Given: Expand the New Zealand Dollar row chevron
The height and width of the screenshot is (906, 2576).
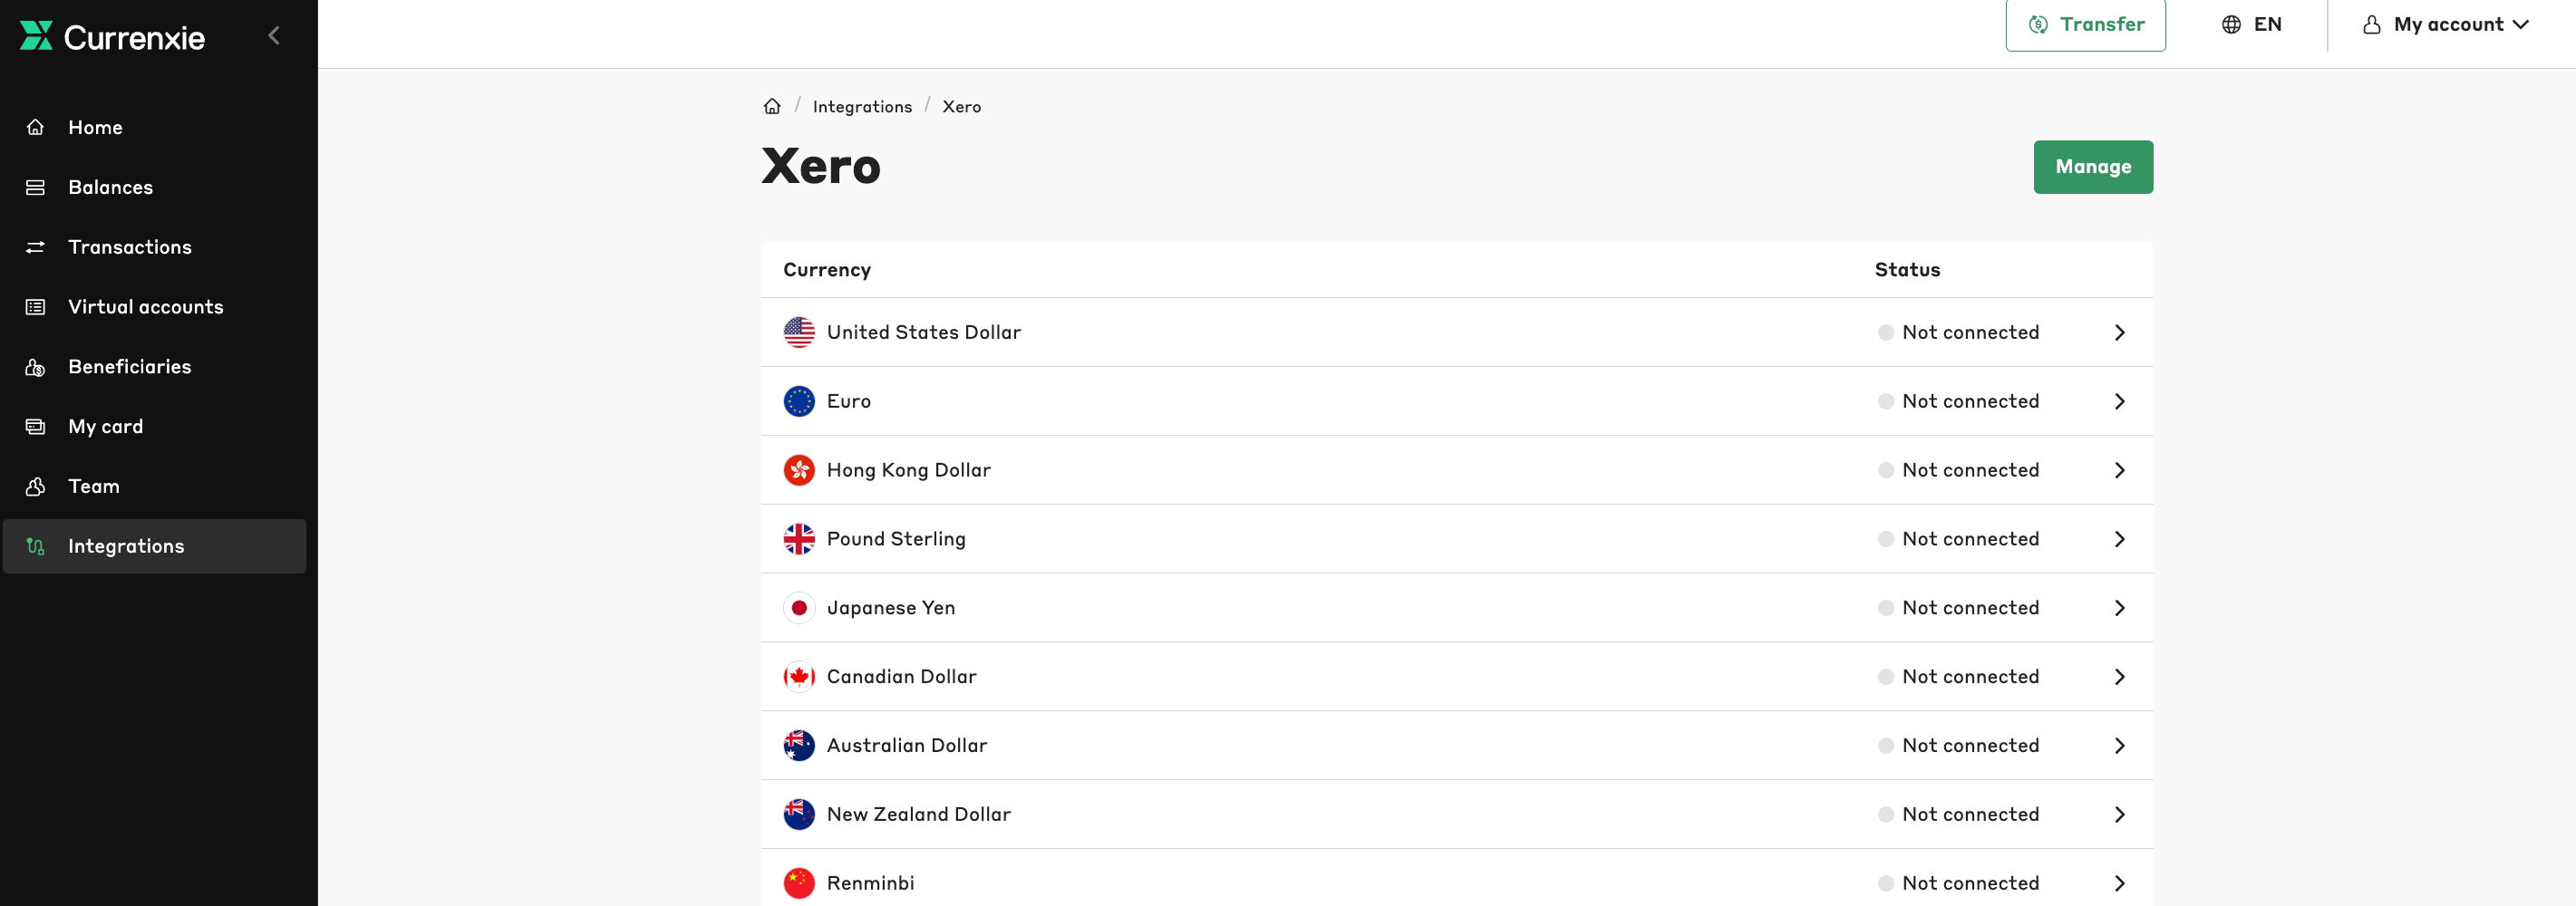Looking at the screenshot, I should coord(2119,814).
